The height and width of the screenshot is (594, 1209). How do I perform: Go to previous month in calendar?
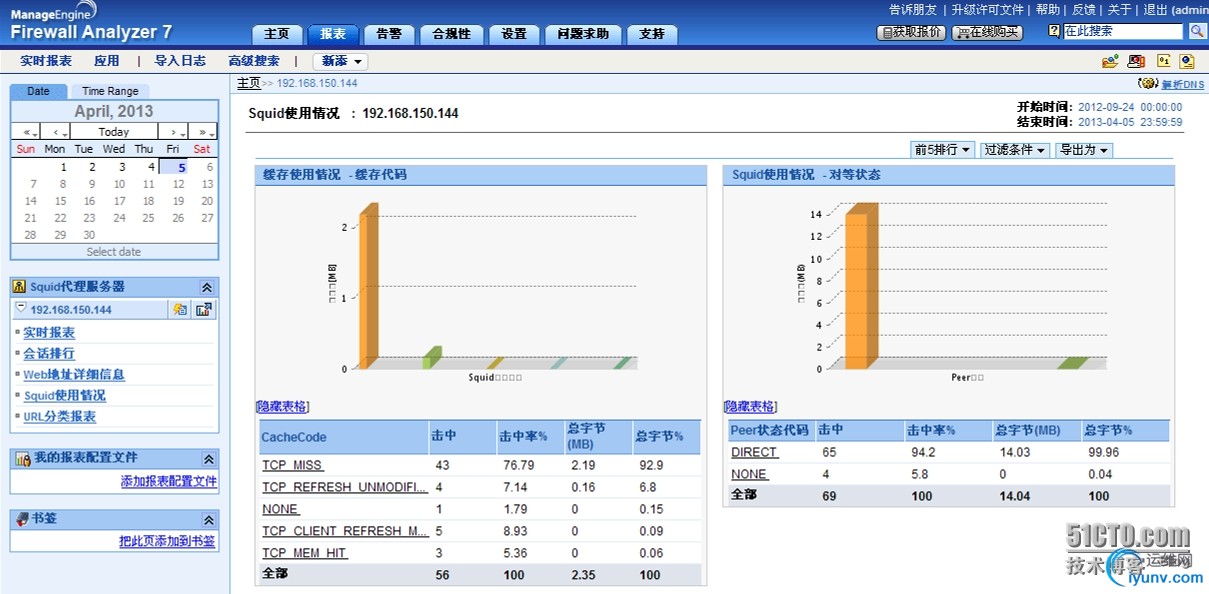pos(56,132)
